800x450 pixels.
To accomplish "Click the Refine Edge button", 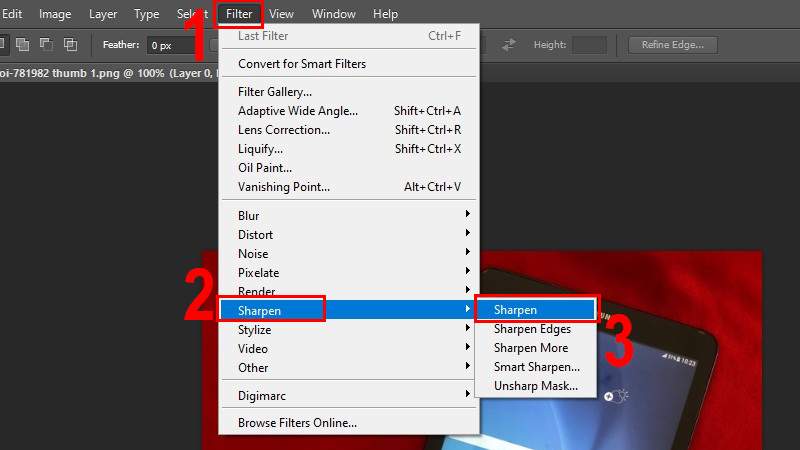I will [672, 45].
